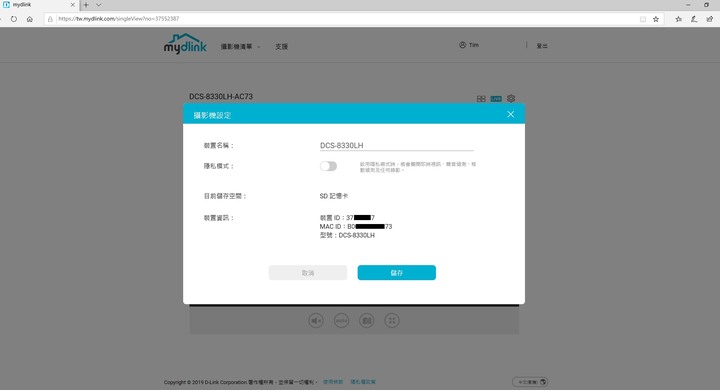
Task: Click the mydlink logo
Action: tap(185, 44)
